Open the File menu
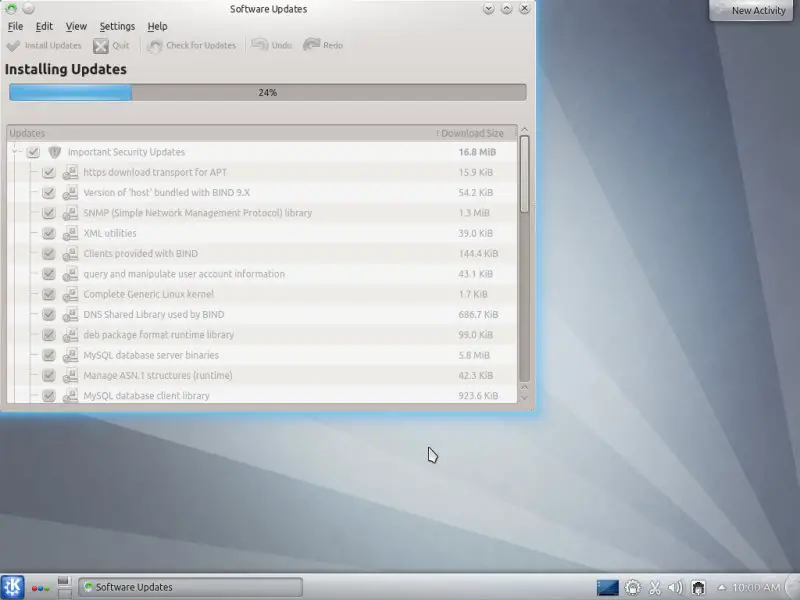This screenshot has height=600, width=800. tap(15, 27)
